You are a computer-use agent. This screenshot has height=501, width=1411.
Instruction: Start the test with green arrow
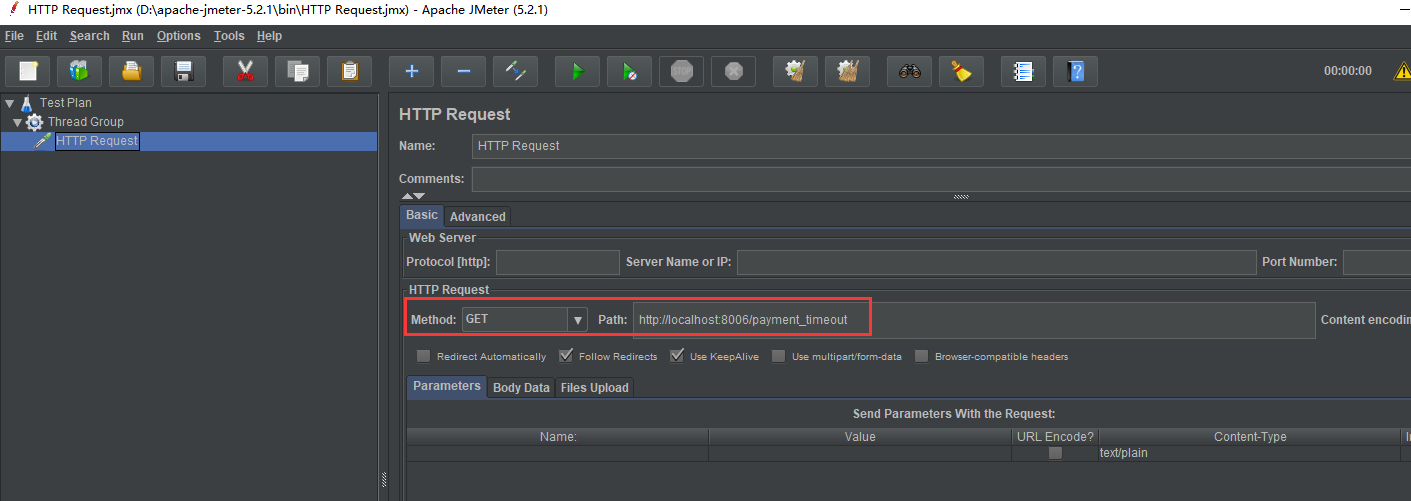pyautogui.click(x=577, y=71)
